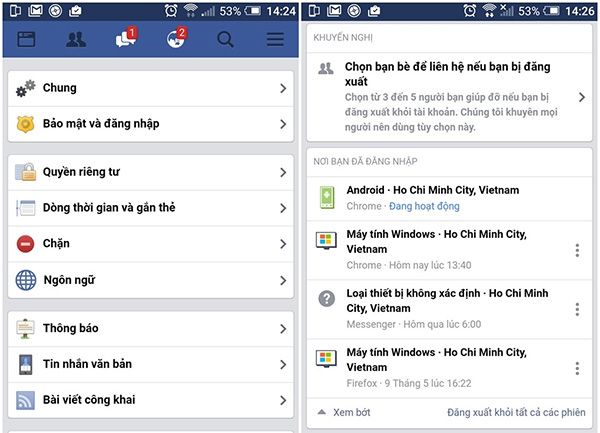Open the Friend Requests icon
600x433 pixels.
click(76, 39)
